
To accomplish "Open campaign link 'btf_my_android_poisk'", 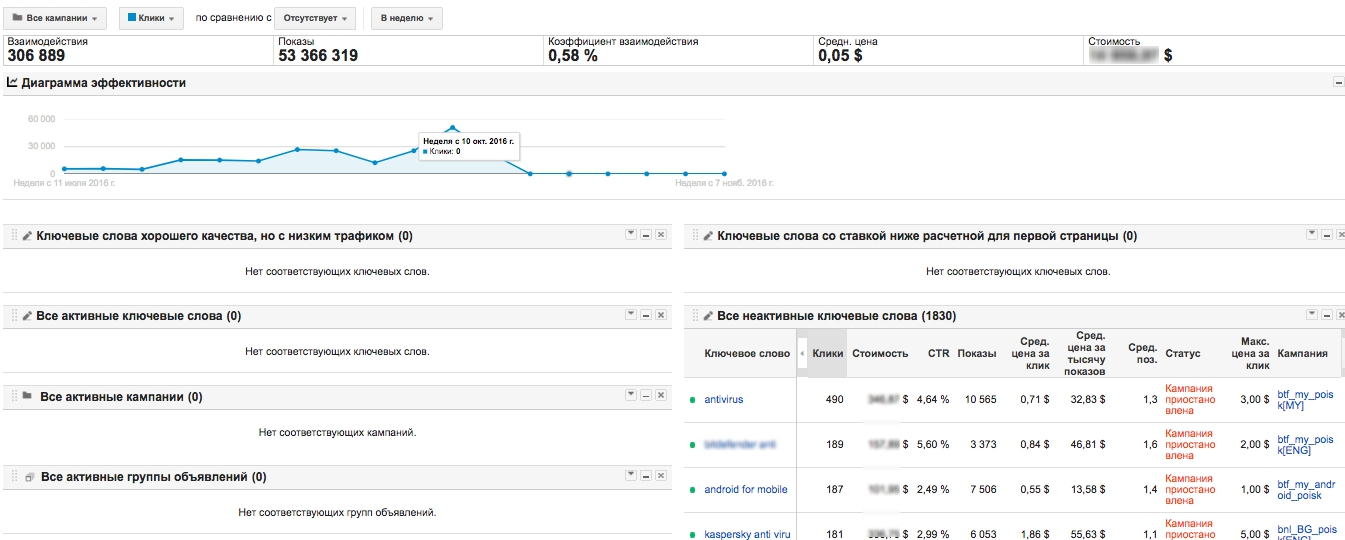I will 1305,489.
